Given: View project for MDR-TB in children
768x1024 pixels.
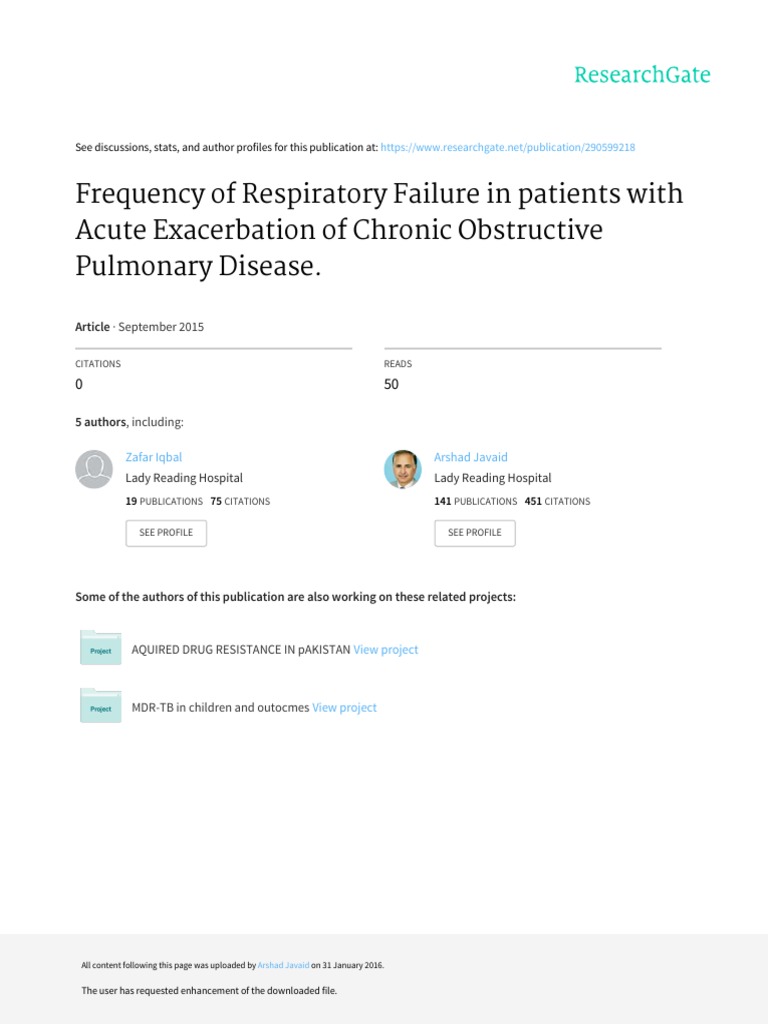Looking at the screenshot, I should pyautogui.click(x=344, y=707).
